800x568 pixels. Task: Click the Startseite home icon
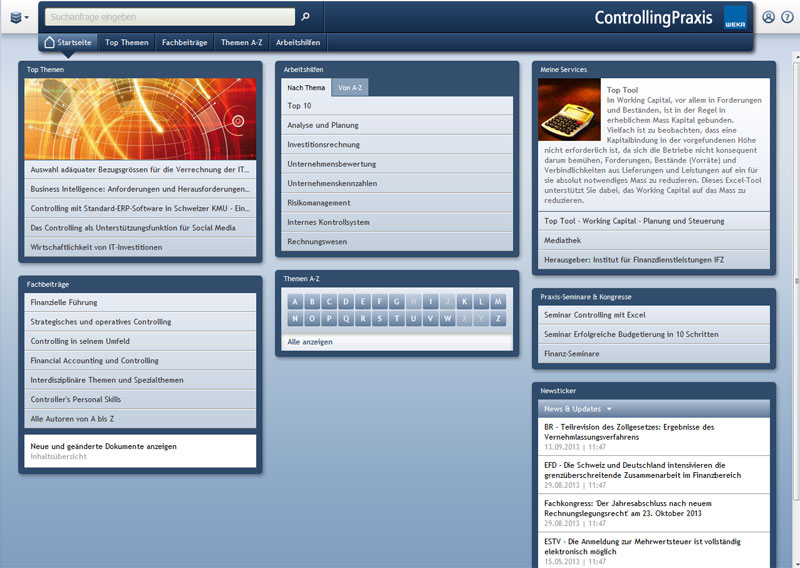click(x=49, y=42)
